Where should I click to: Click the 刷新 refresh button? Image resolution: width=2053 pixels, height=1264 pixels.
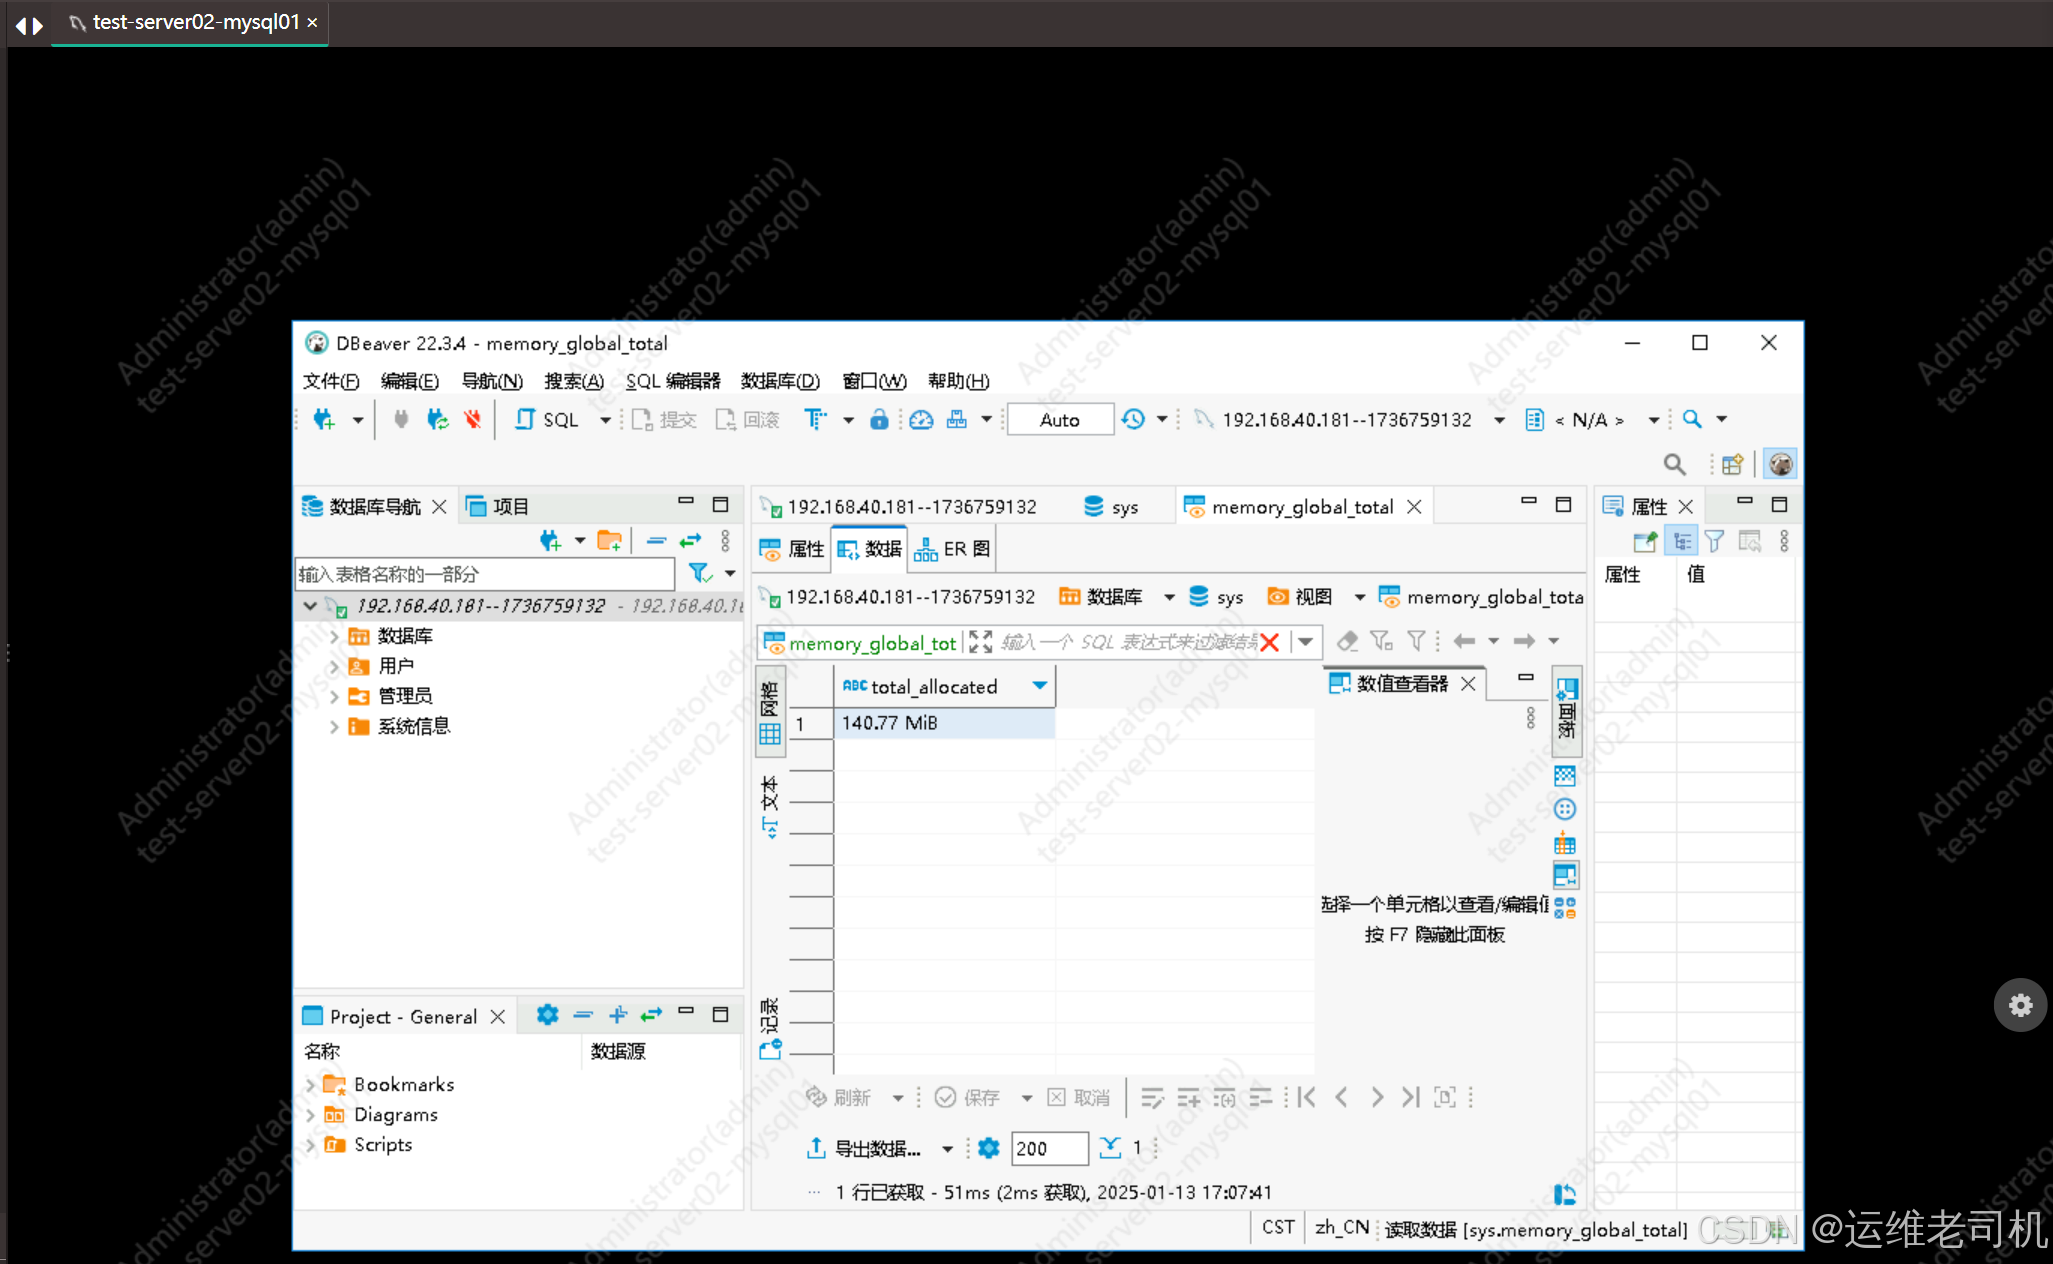coord(840,1097)
